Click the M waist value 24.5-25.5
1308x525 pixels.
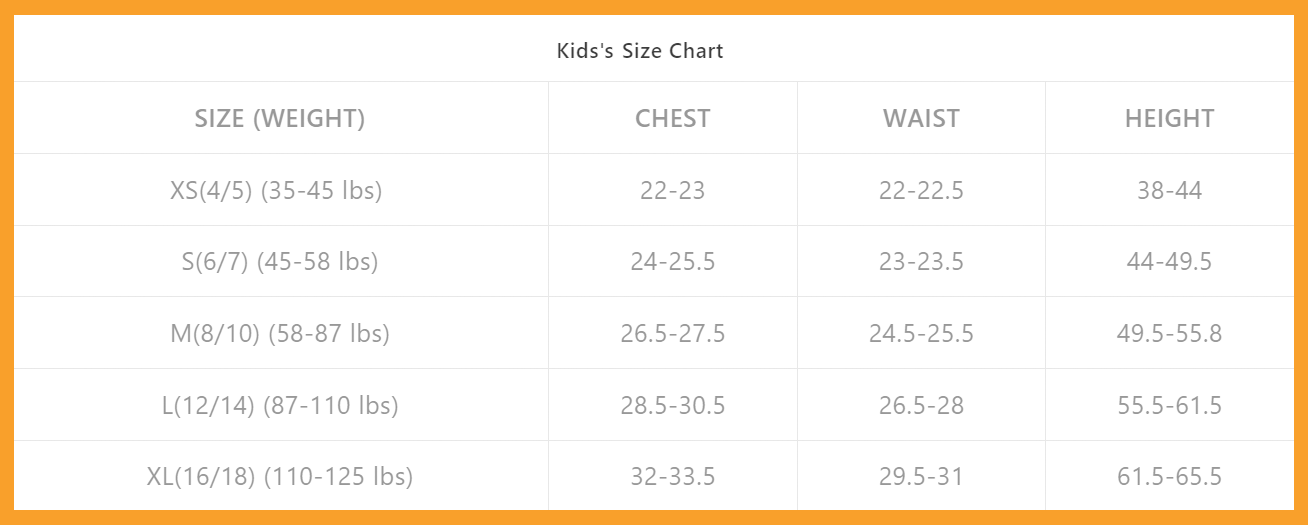(921, 333)
